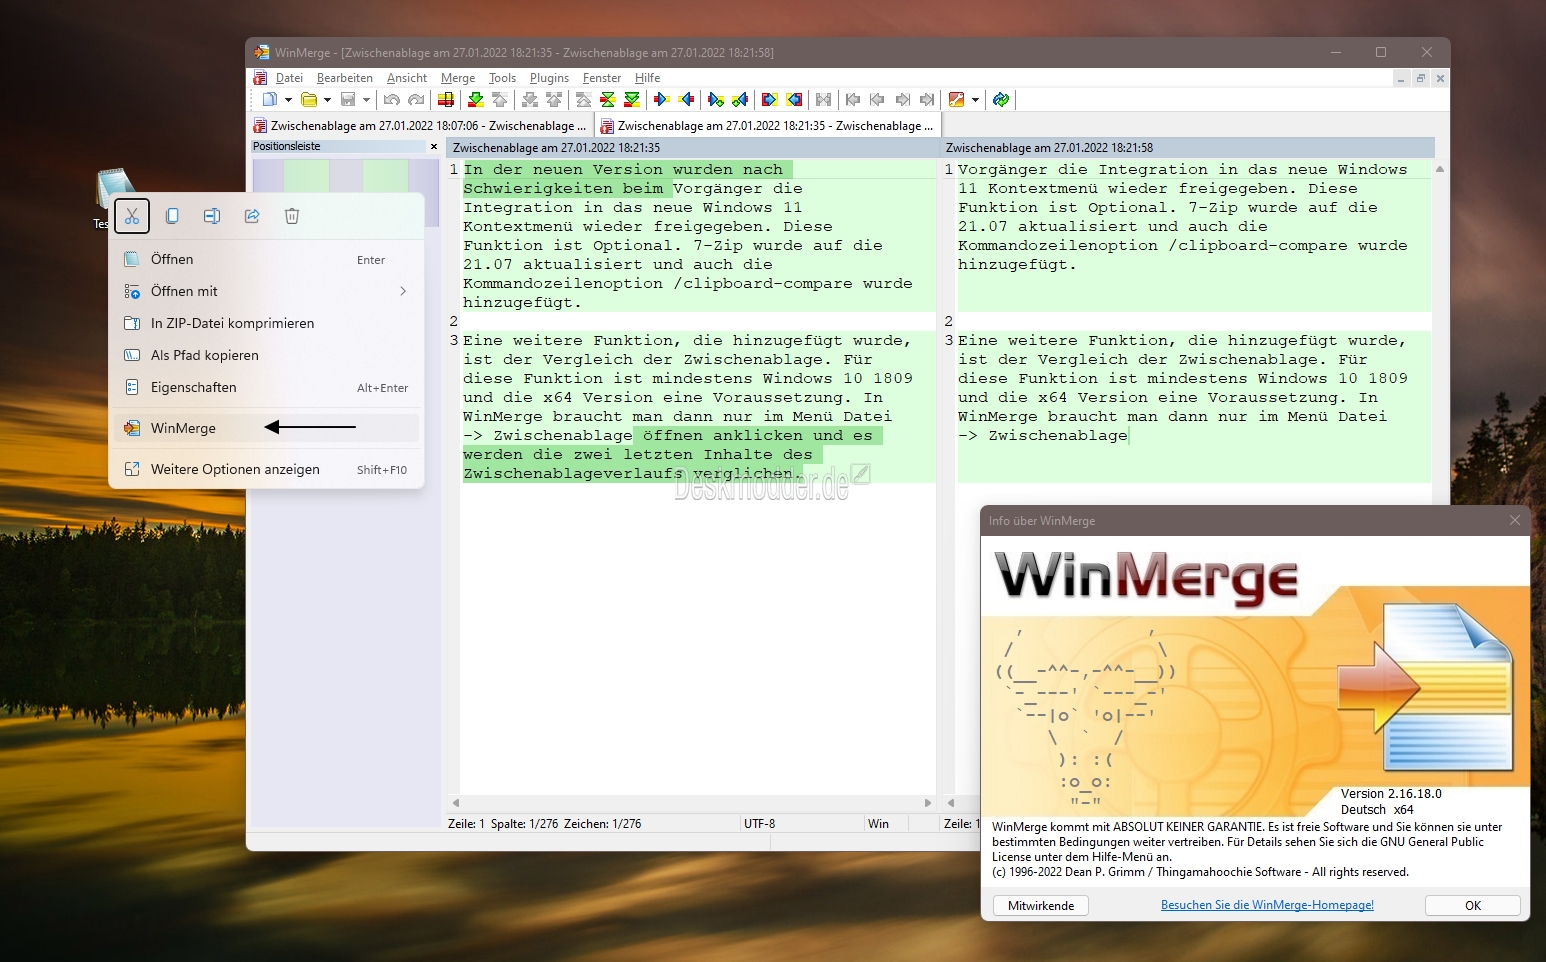The height and width of the screenshot is (962, 1546).
Task: Choose Öffnen in the context menu
Action: coord(266,259)
